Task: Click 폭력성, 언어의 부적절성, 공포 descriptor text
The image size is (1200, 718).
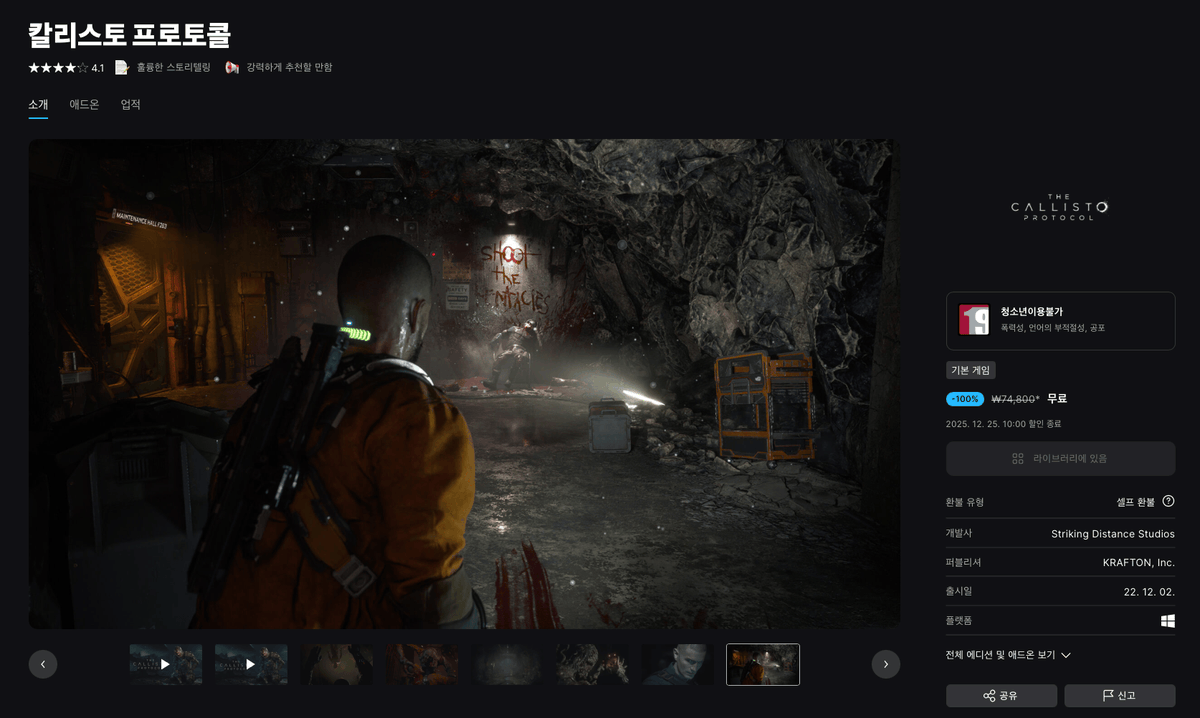Action: click(x=1052, y=328)
